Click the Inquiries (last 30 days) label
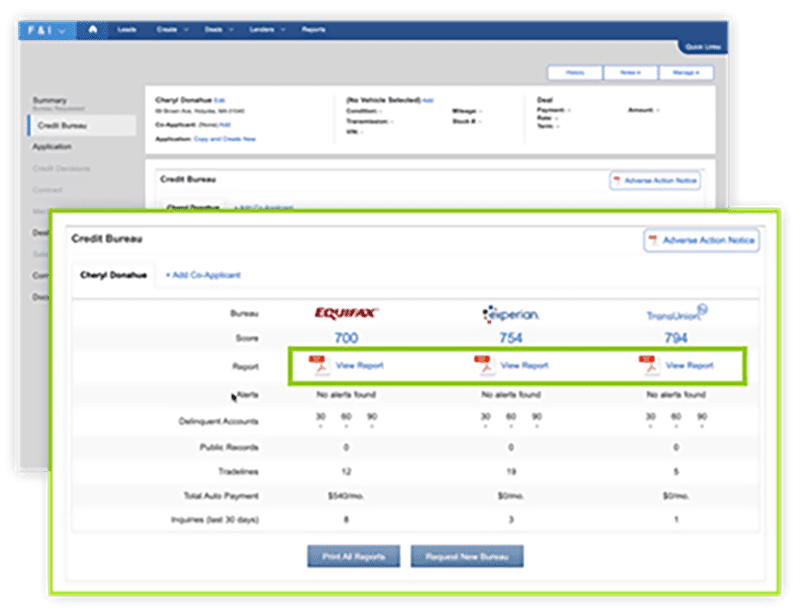800x615 pixels. pyautogui.click(x=215, y=520)
